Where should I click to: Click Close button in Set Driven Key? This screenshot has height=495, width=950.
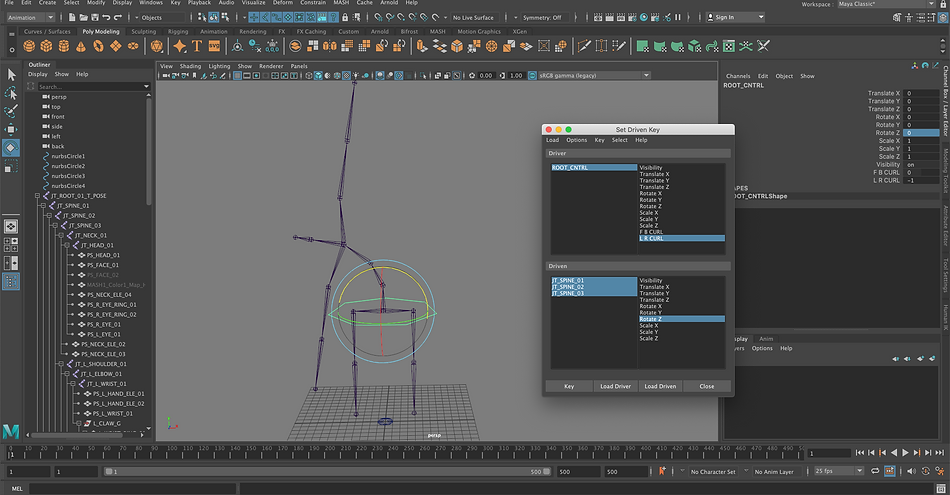[x=706, y=386]
